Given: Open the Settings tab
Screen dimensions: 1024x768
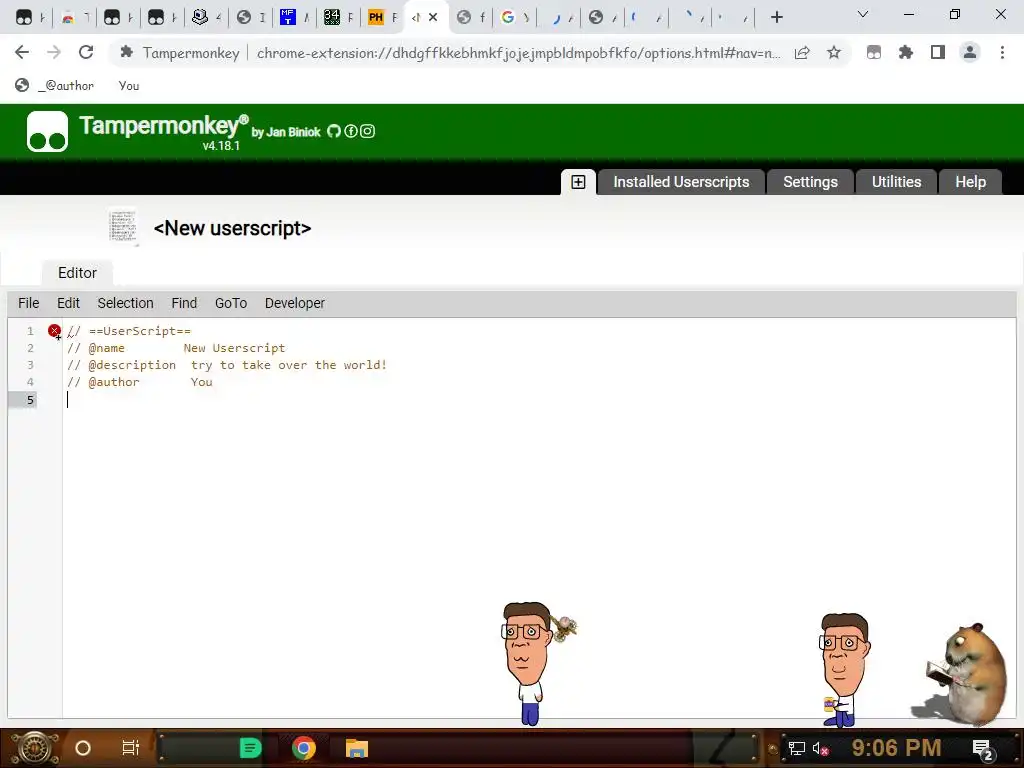Looking at the screenshot, I should (810, 182).
